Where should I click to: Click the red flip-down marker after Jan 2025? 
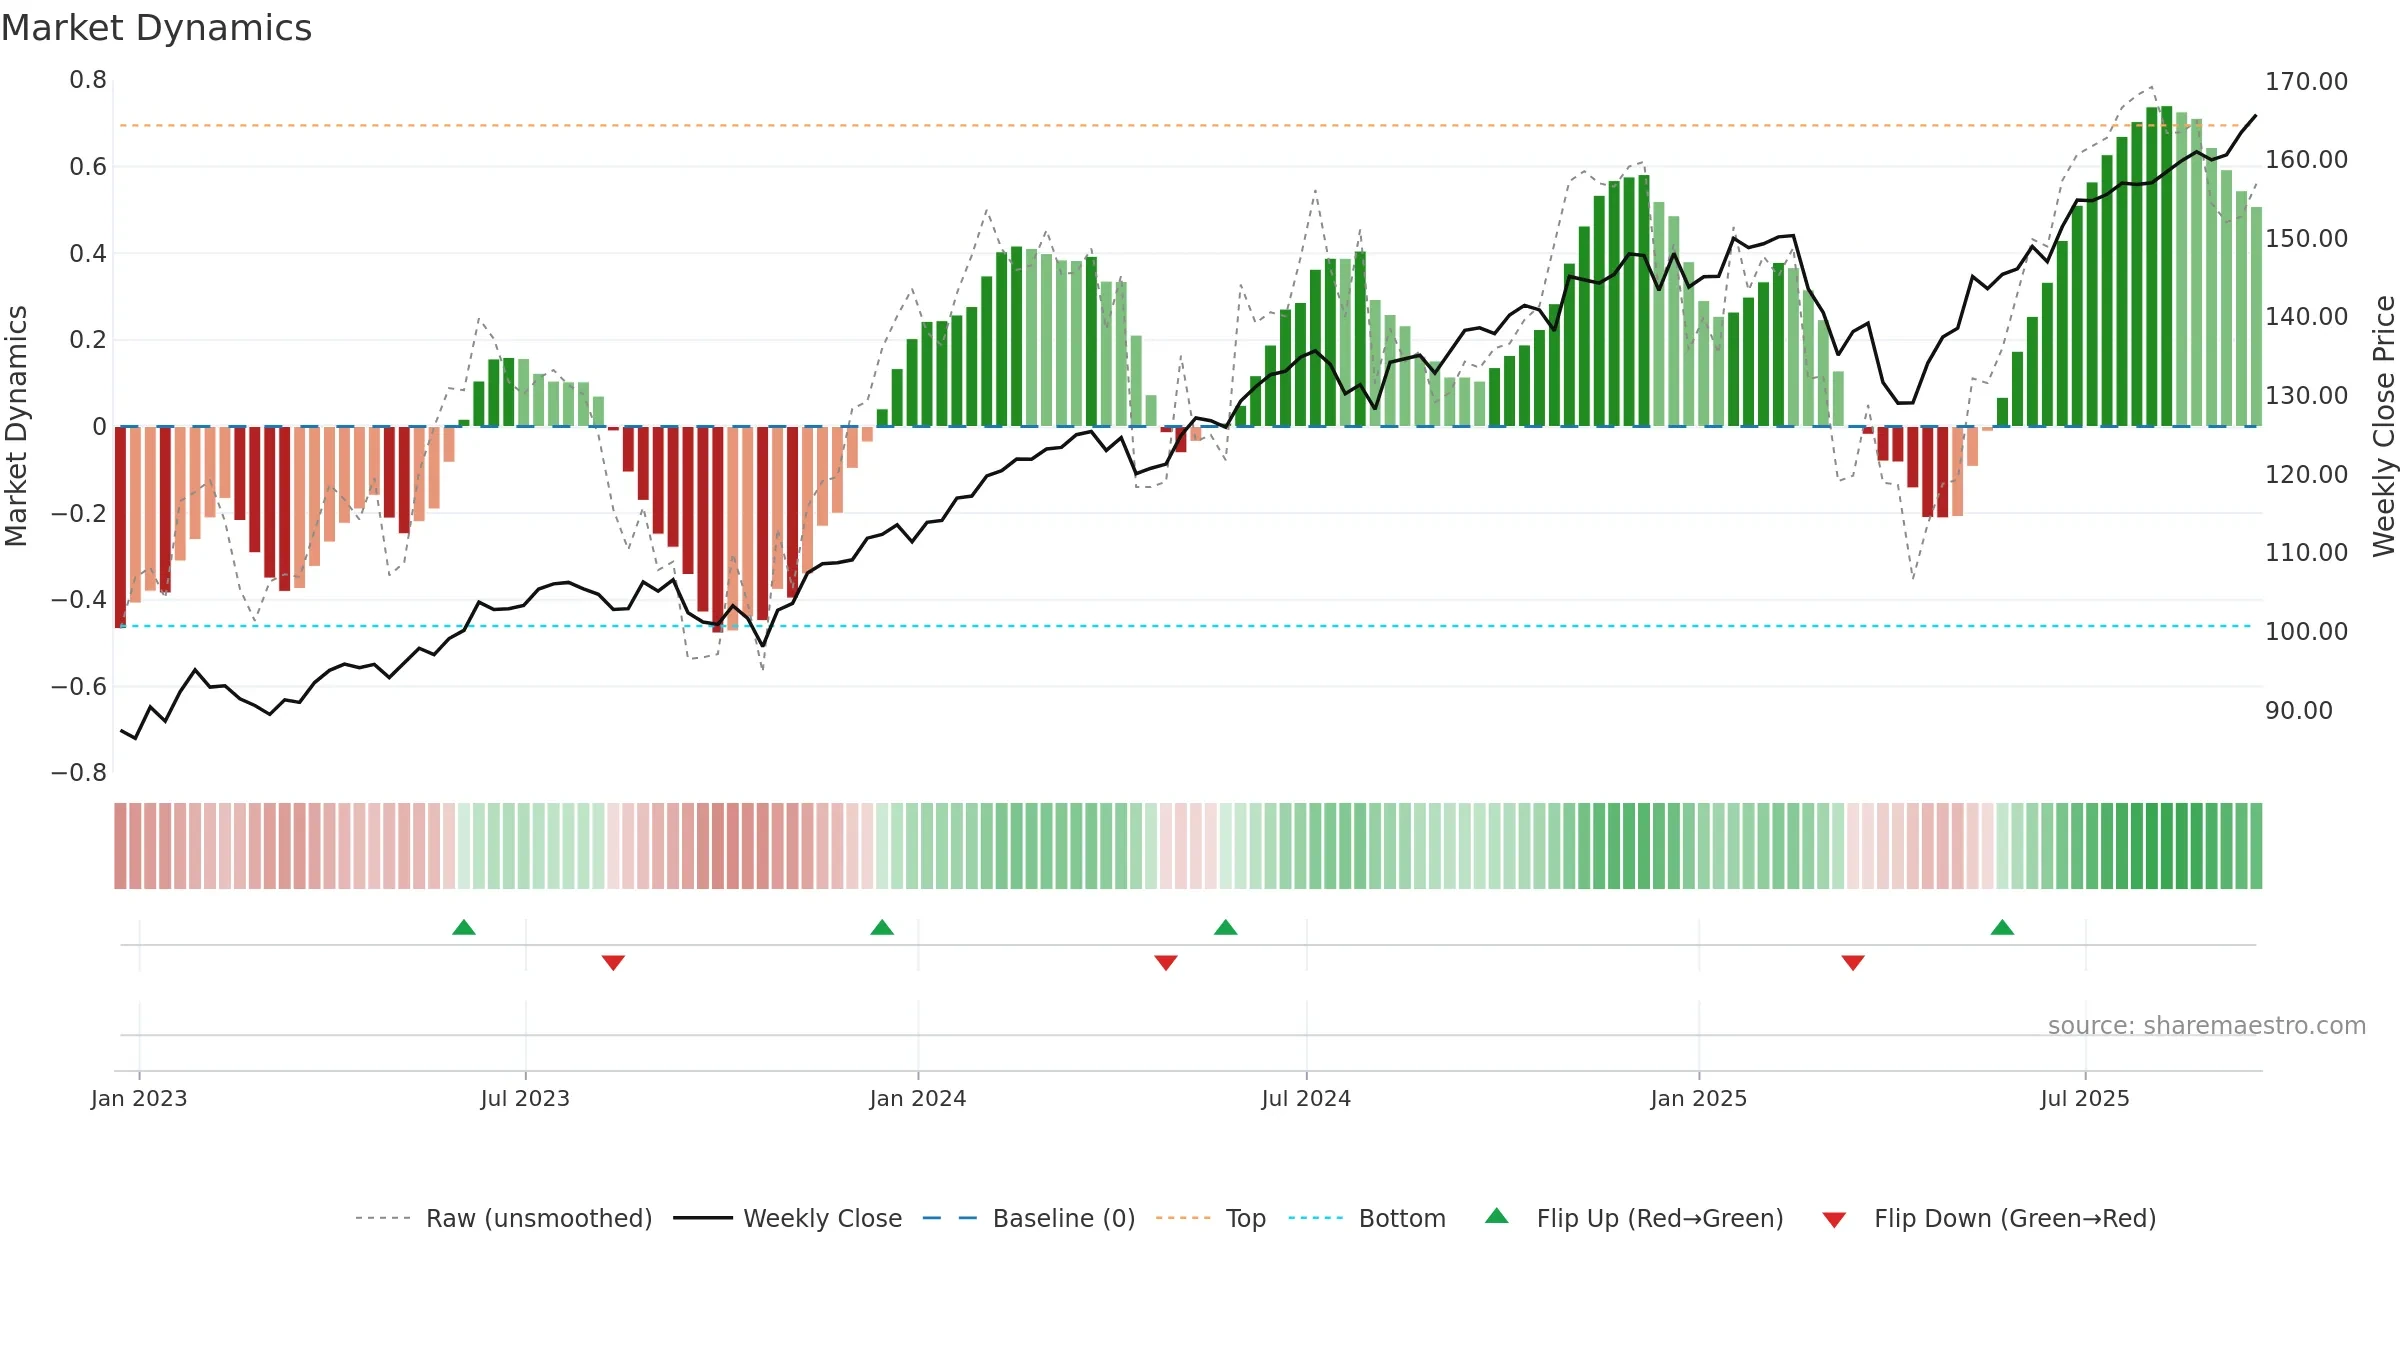pos(1853,962)
